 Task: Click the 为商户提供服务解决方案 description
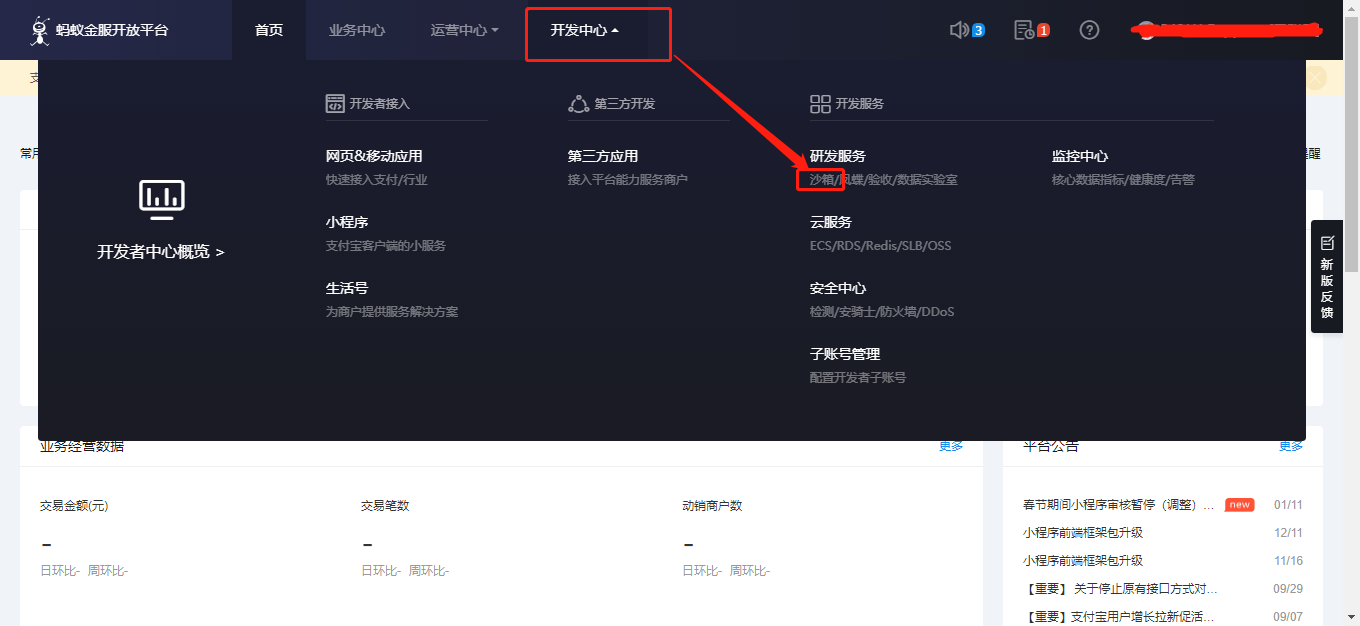[x=392, y=312]
